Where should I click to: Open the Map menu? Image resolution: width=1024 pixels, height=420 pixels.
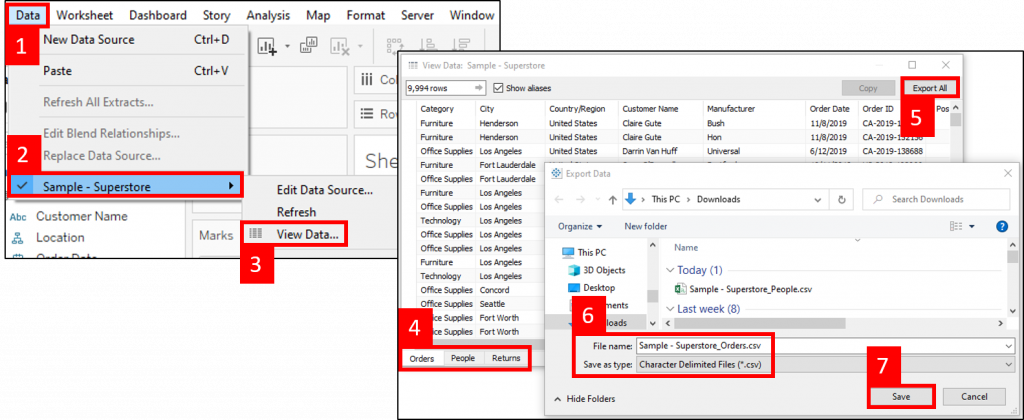(318, 15)
